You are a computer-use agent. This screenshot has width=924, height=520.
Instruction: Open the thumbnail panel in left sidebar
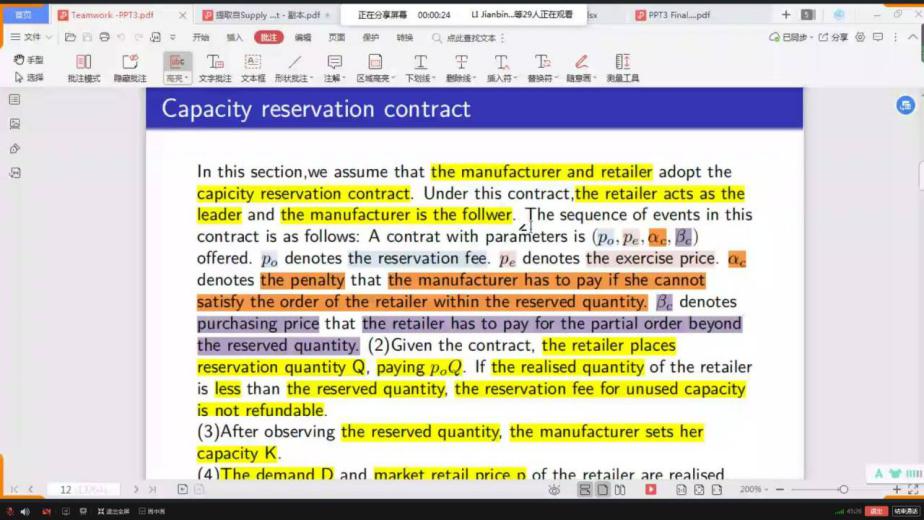coord(15,124)
